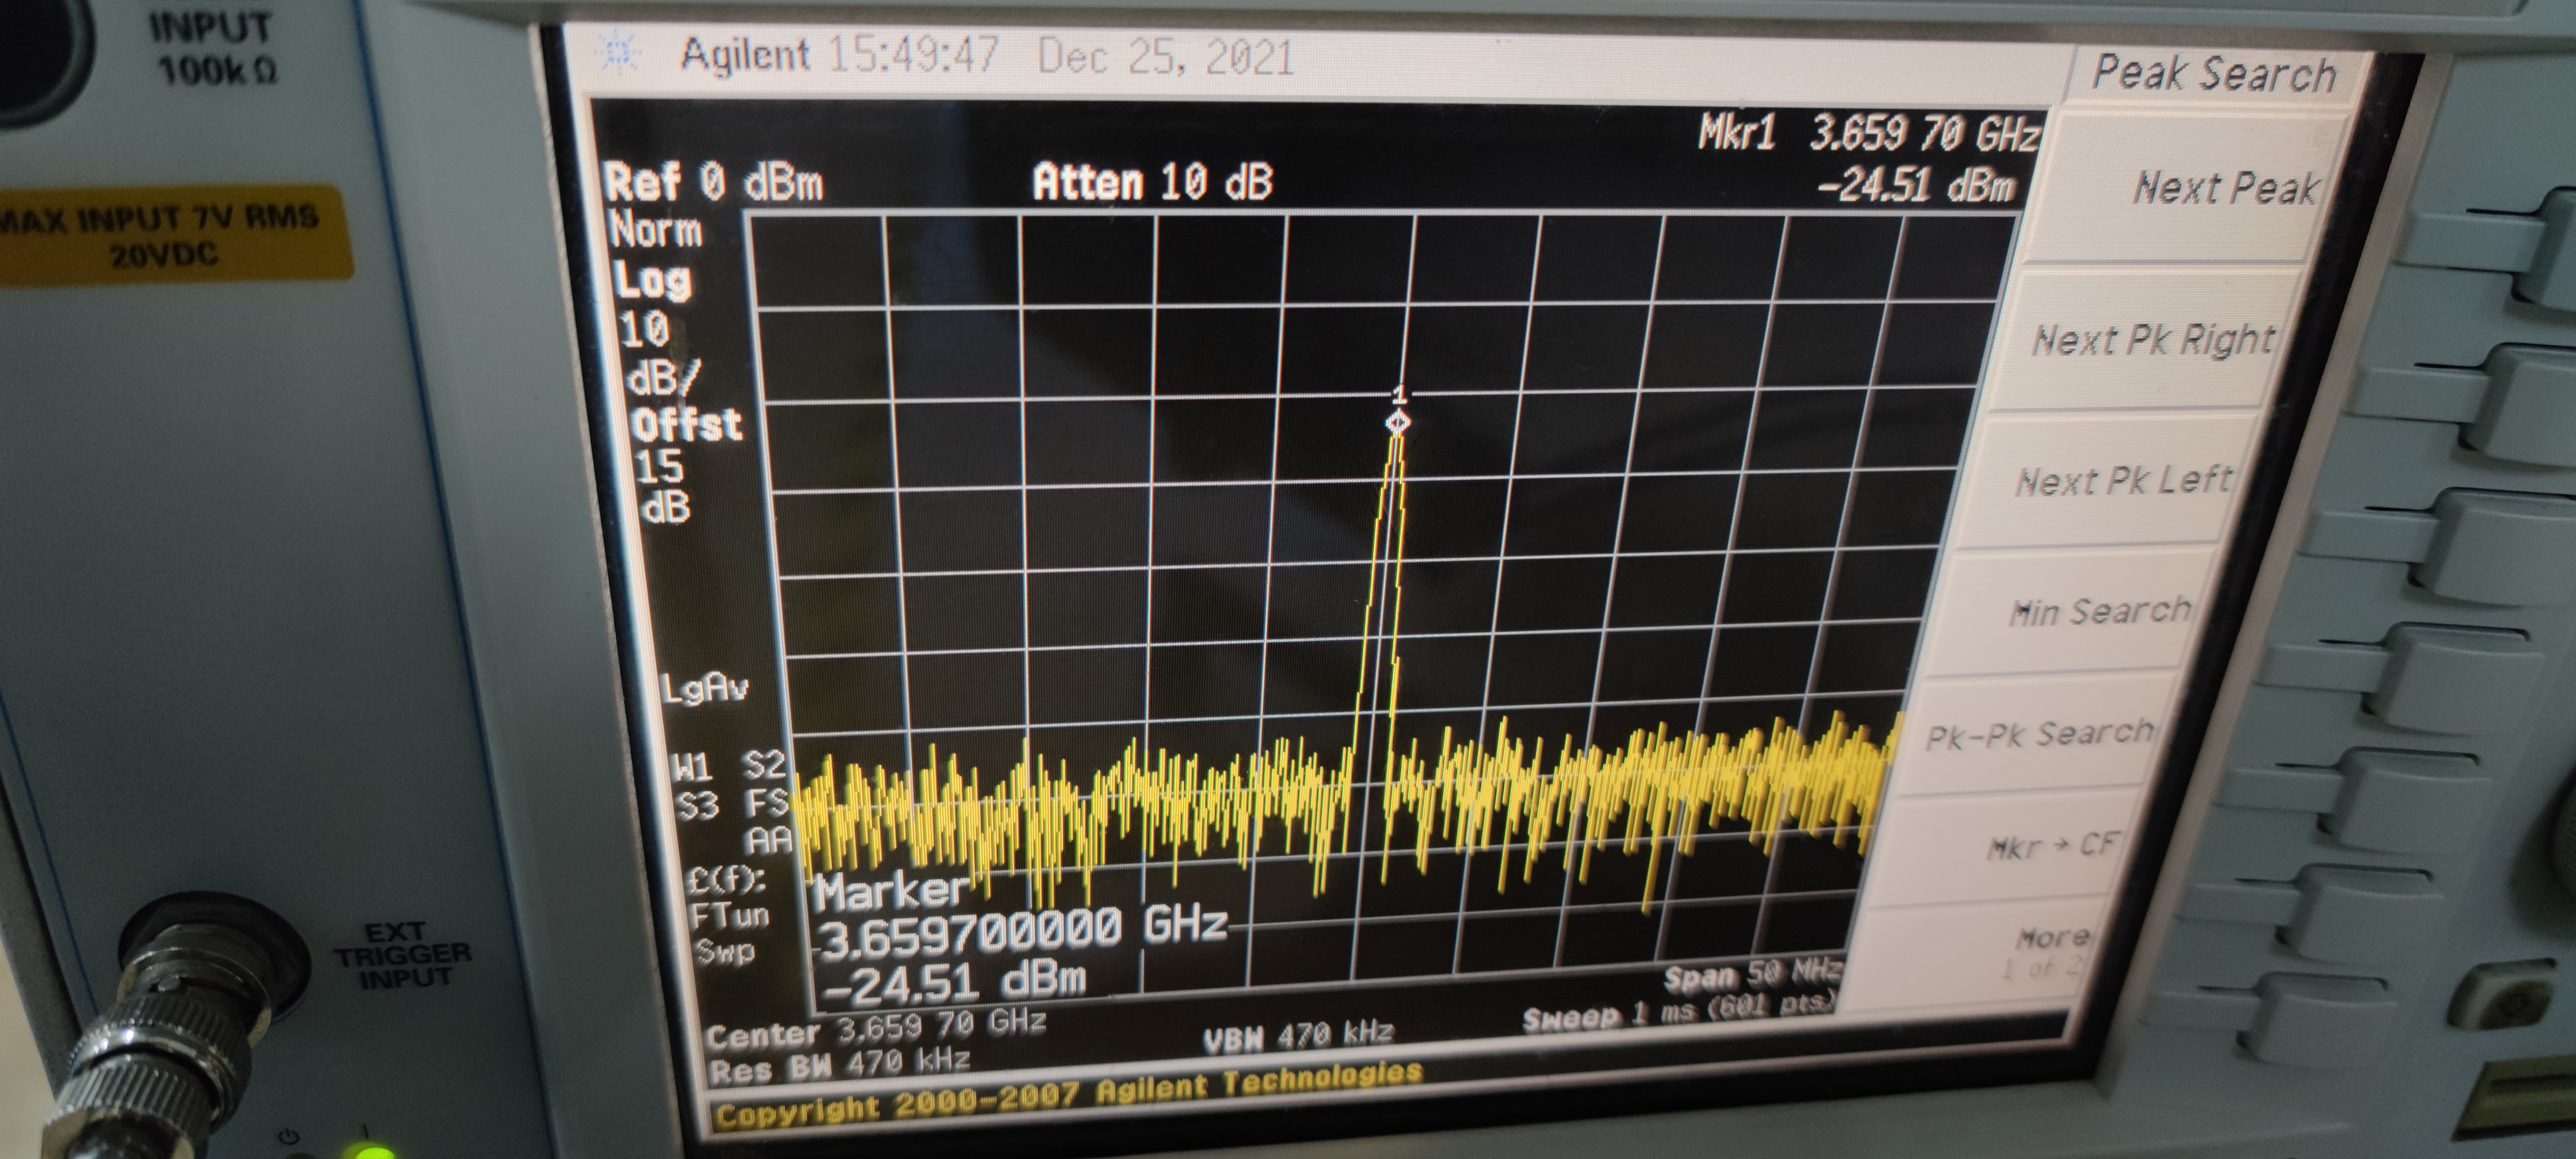Click the Center 3.659 70 GHz readout
Screen dimensions: 2576x1159
(x=876, y=1028)
